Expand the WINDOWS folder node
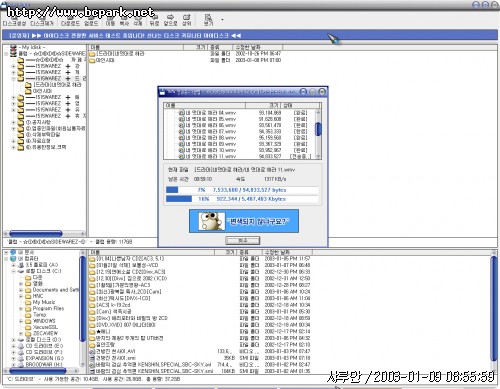The image size is (500, 389). 21,321
